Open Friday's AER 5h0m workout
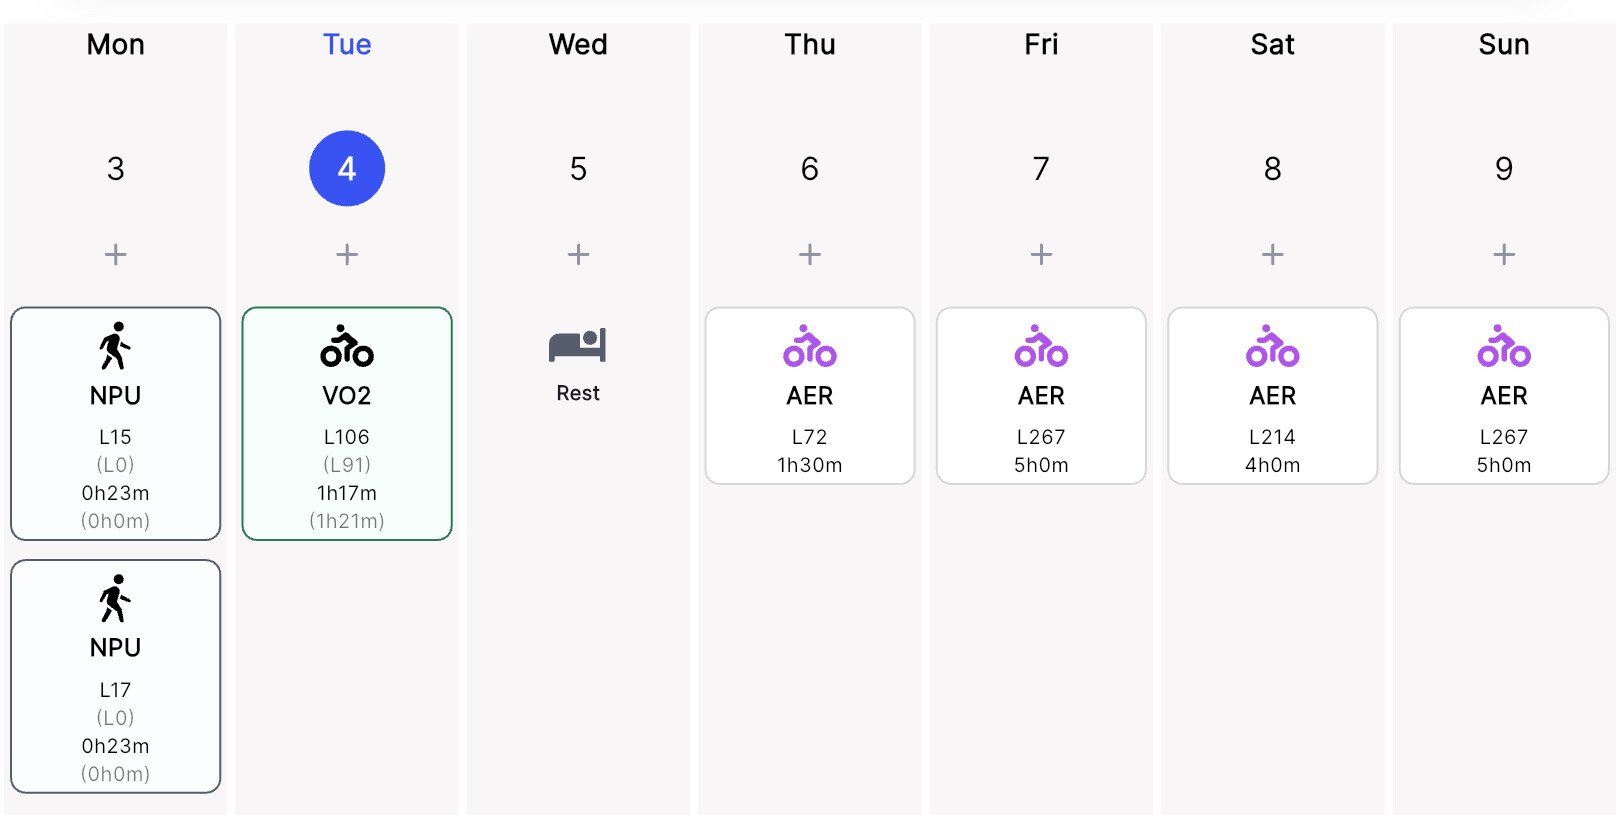1620x815 pixels. click(1041, 396)
